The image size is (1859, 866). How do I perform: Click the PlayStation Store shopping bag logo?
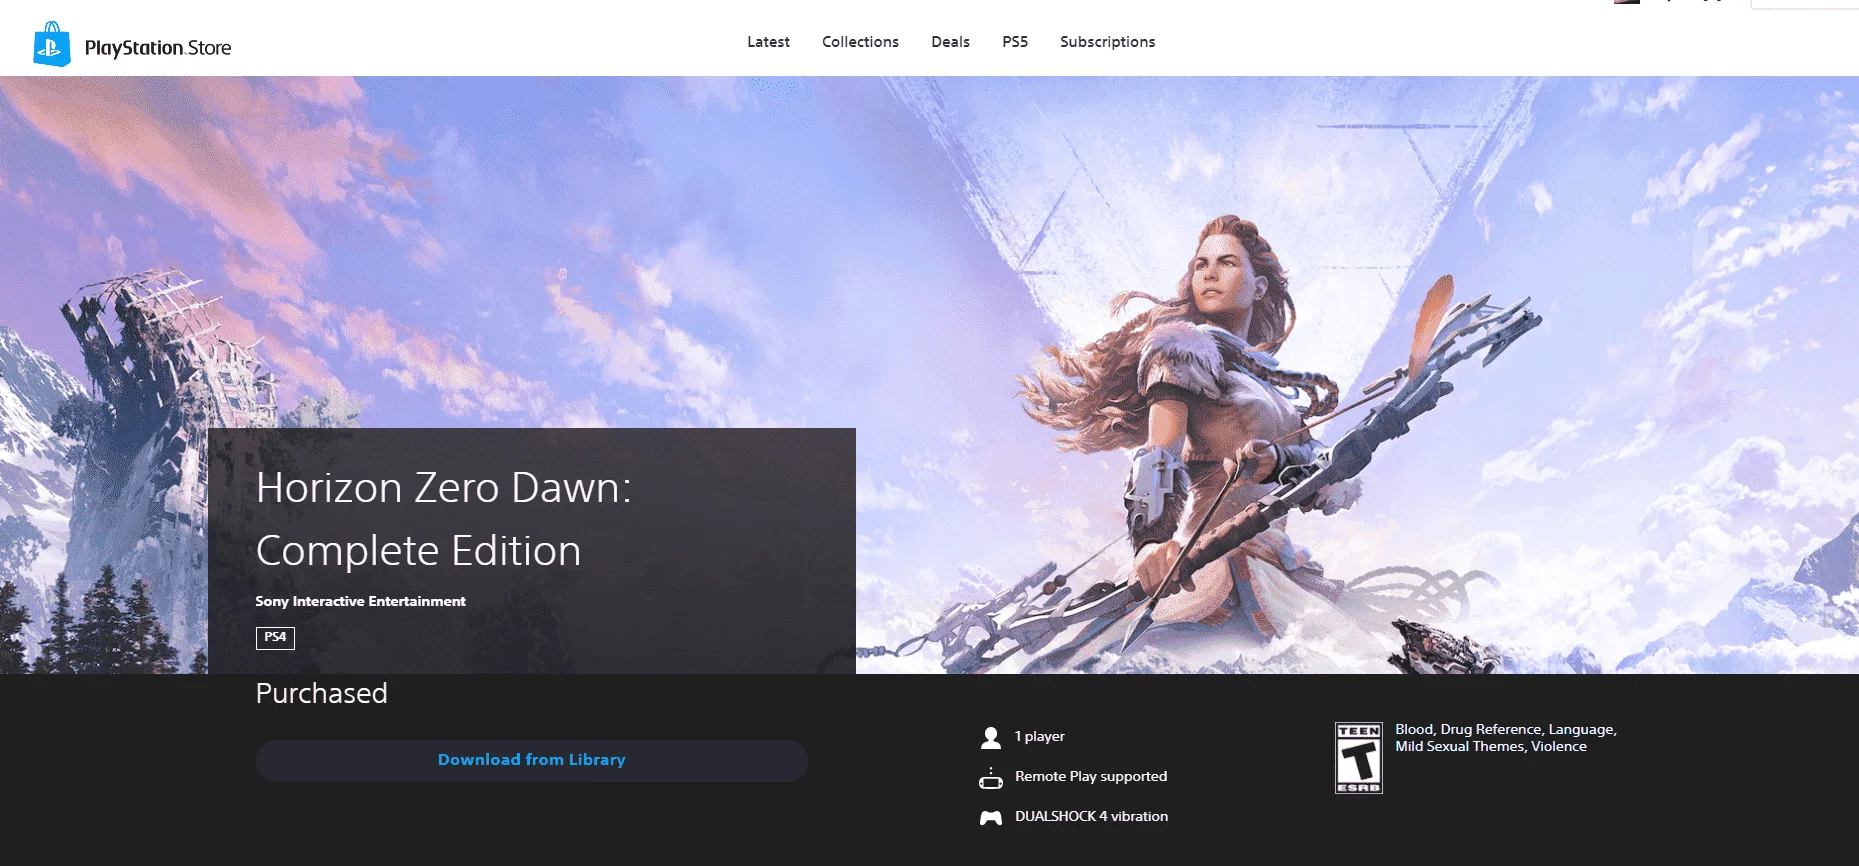(52, 44)
